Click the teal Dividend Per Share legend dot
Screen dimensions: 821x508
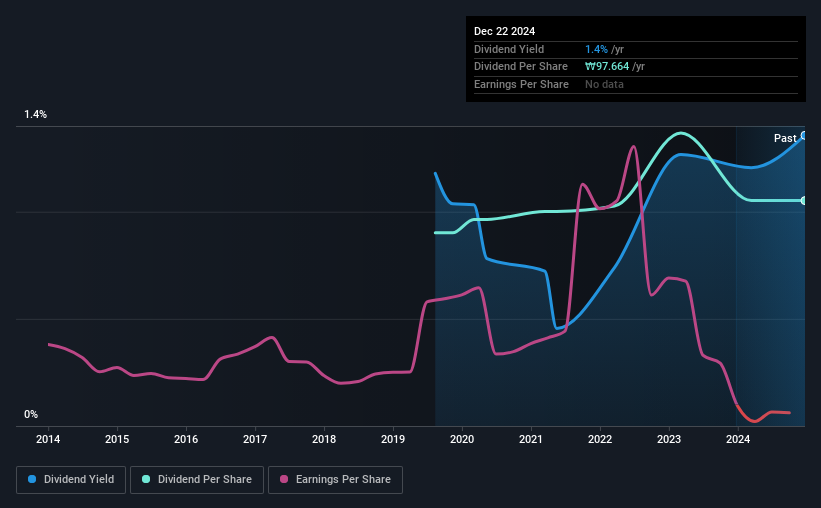click(x=146, y=479)
